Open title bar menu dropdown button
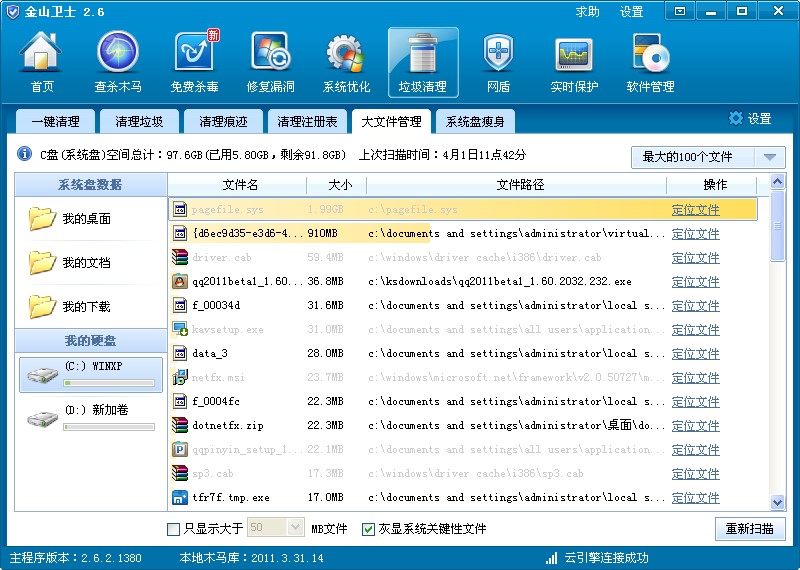Image resolution: width=800 pixels, height=570 pixels. pyautogui.click(x=680, y=11)
